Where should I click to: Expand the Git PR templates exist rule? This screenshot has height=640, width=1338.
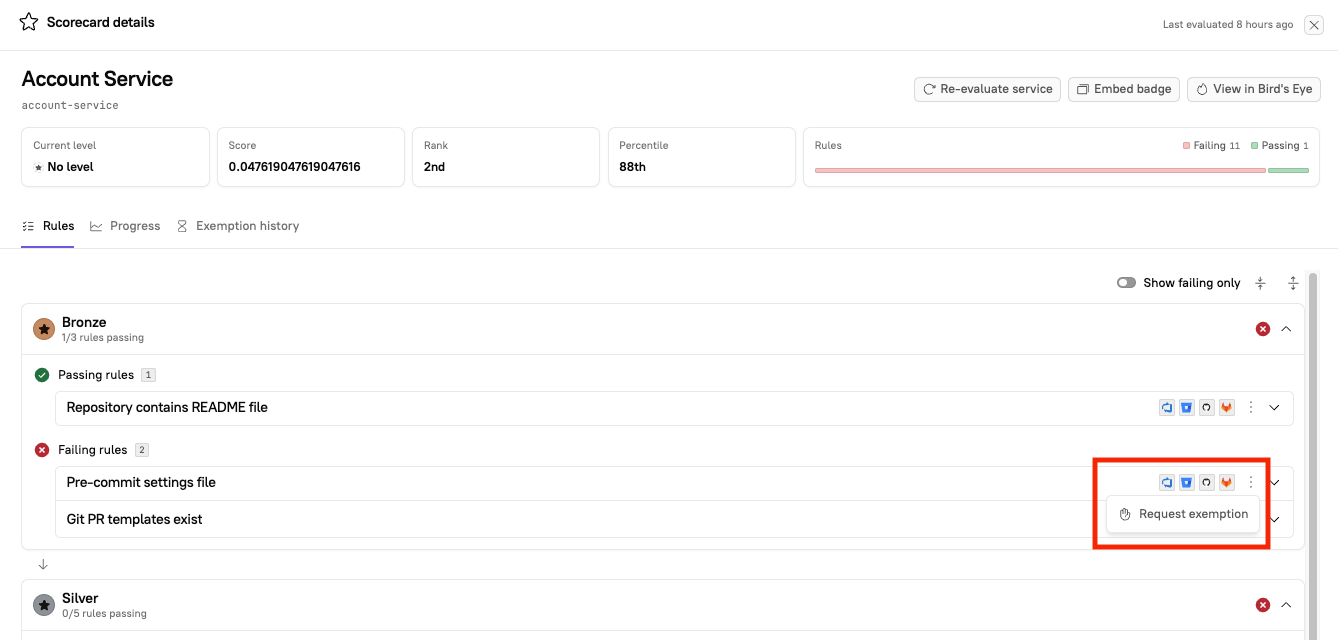coord(1274,520)
